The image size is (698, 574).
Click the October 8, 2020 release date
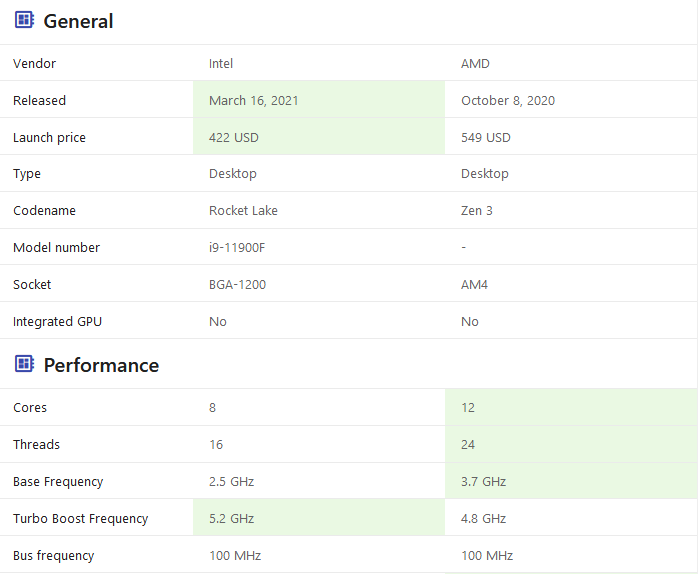tap(507, 101)
